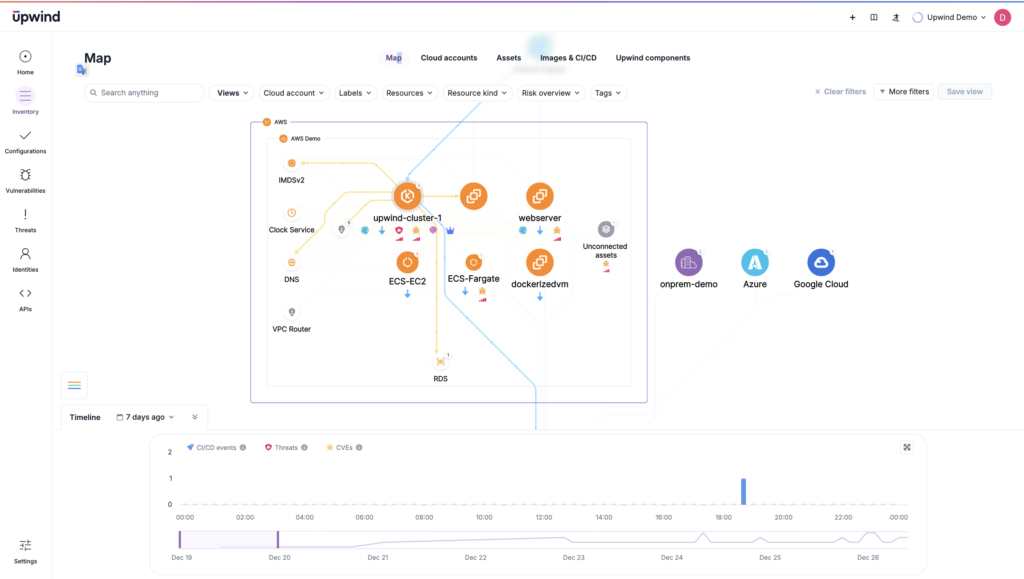Click the AWS Demo account label
This screenshot has width=1024, height=579.
pyautogui.click(x=306, y=139)
